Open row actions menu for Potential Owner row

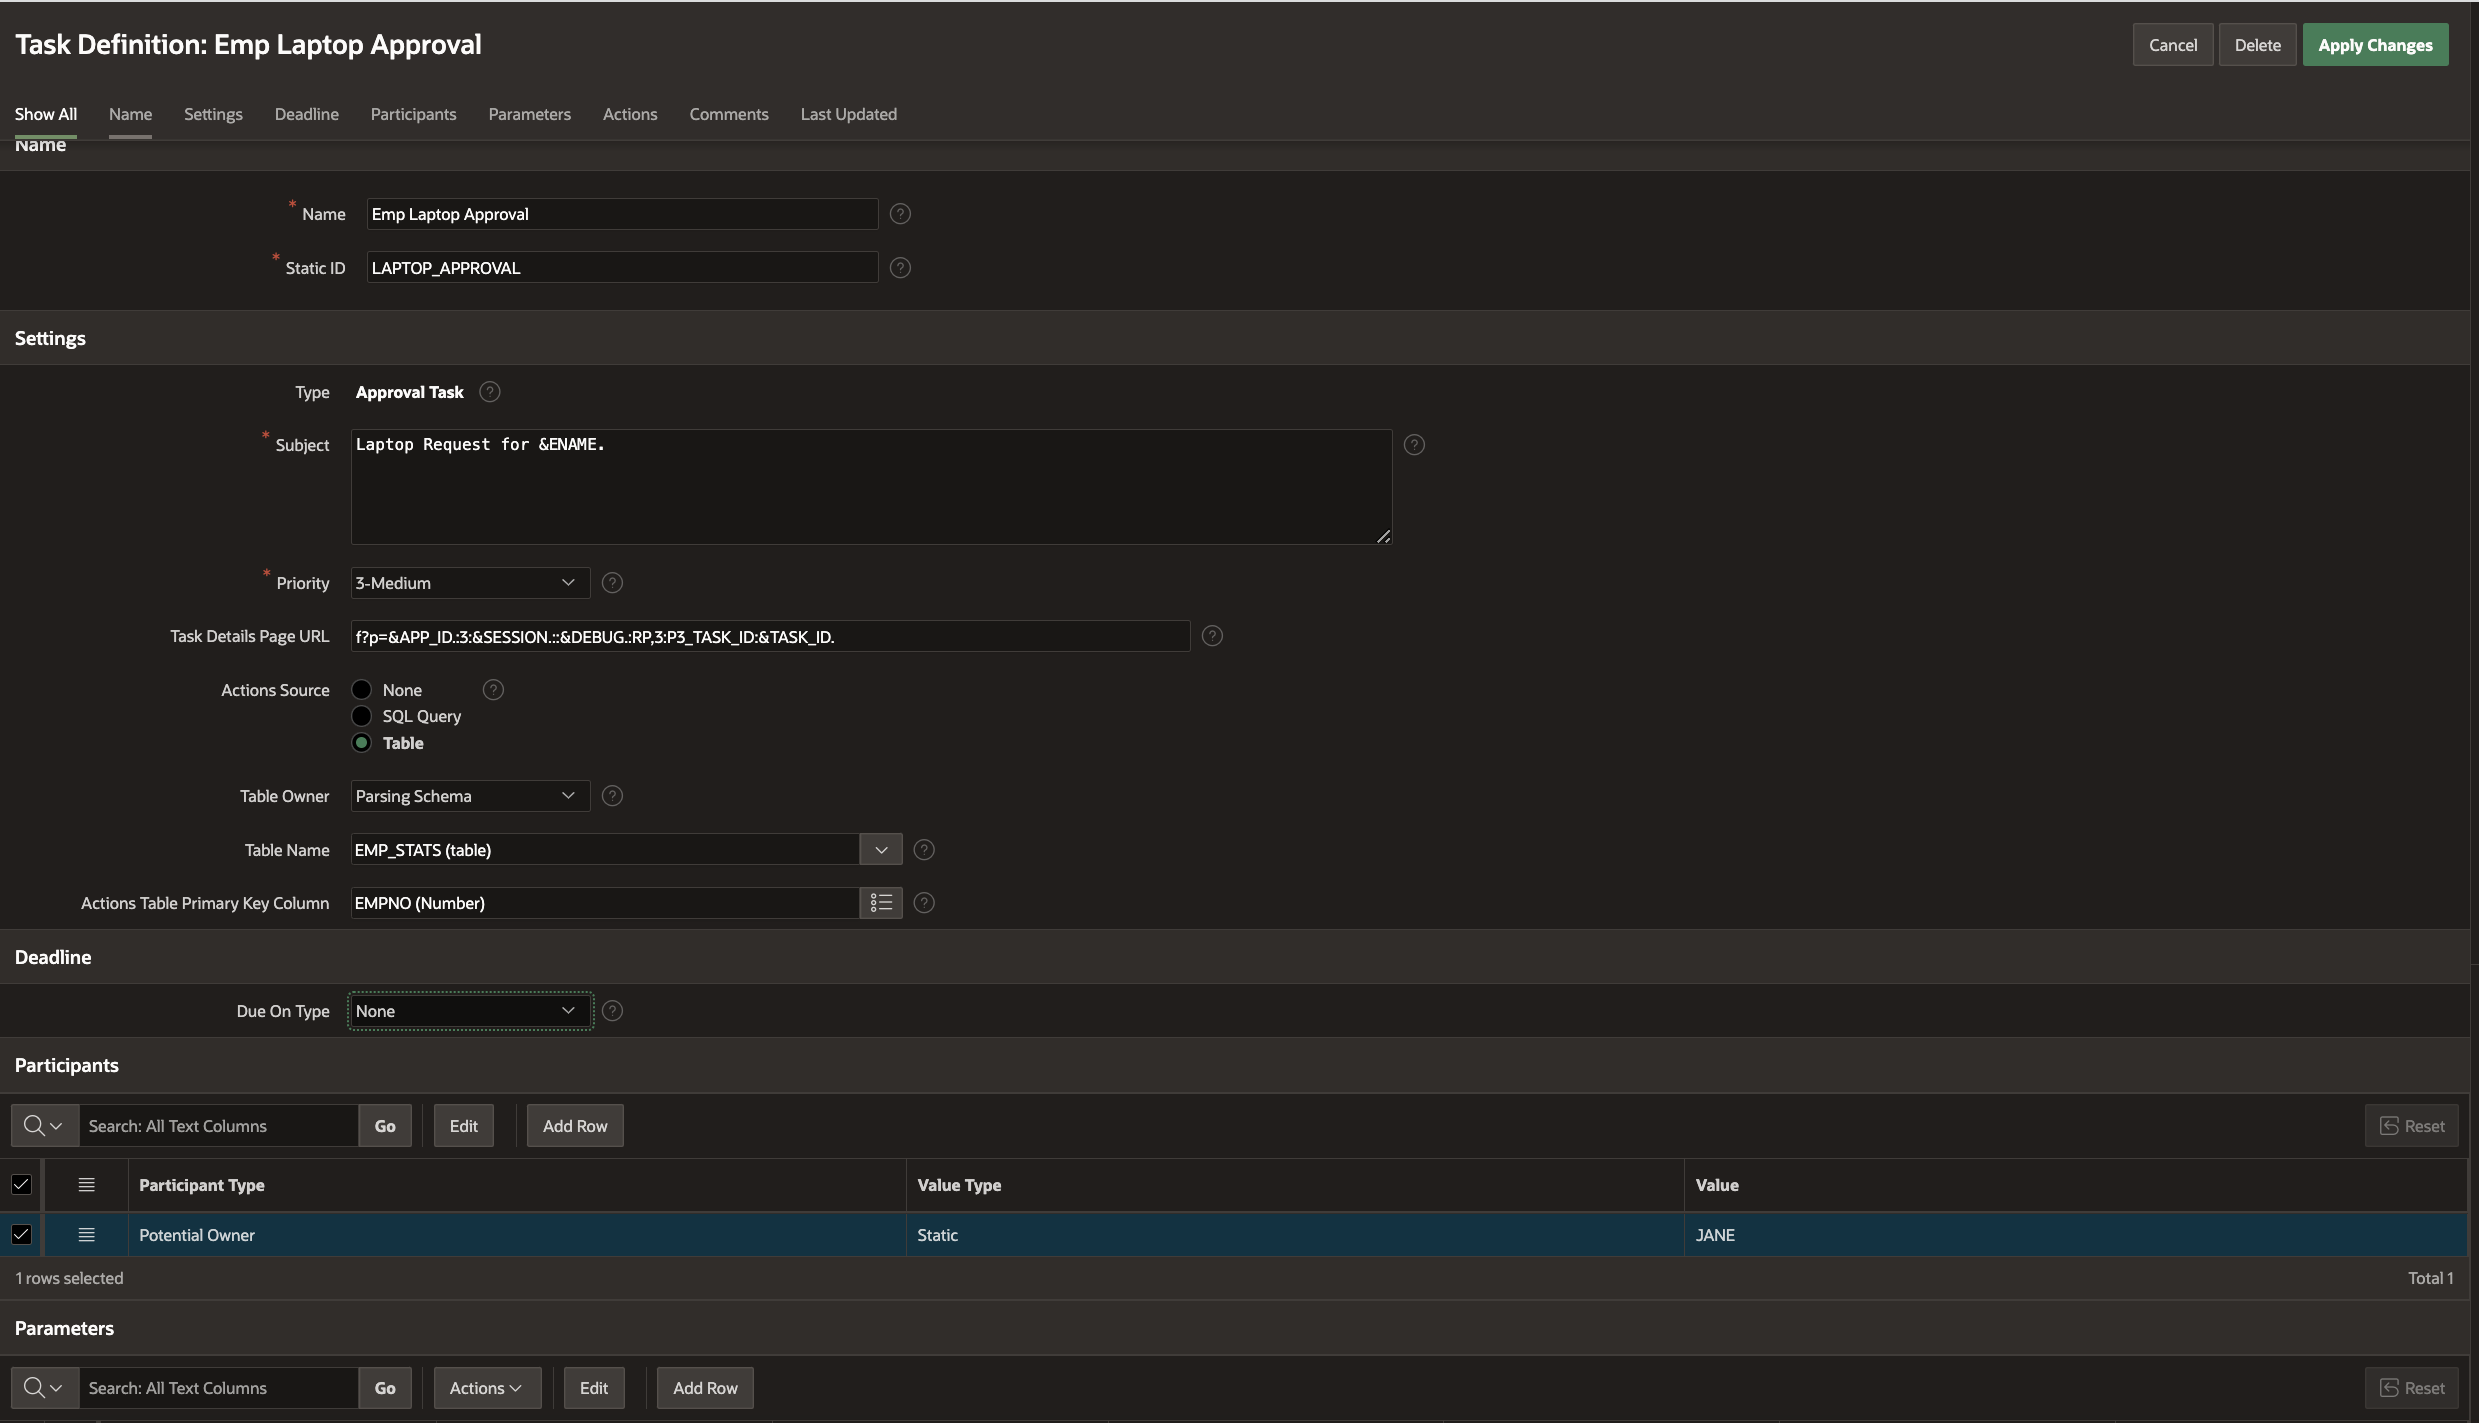pos(87,1235)
